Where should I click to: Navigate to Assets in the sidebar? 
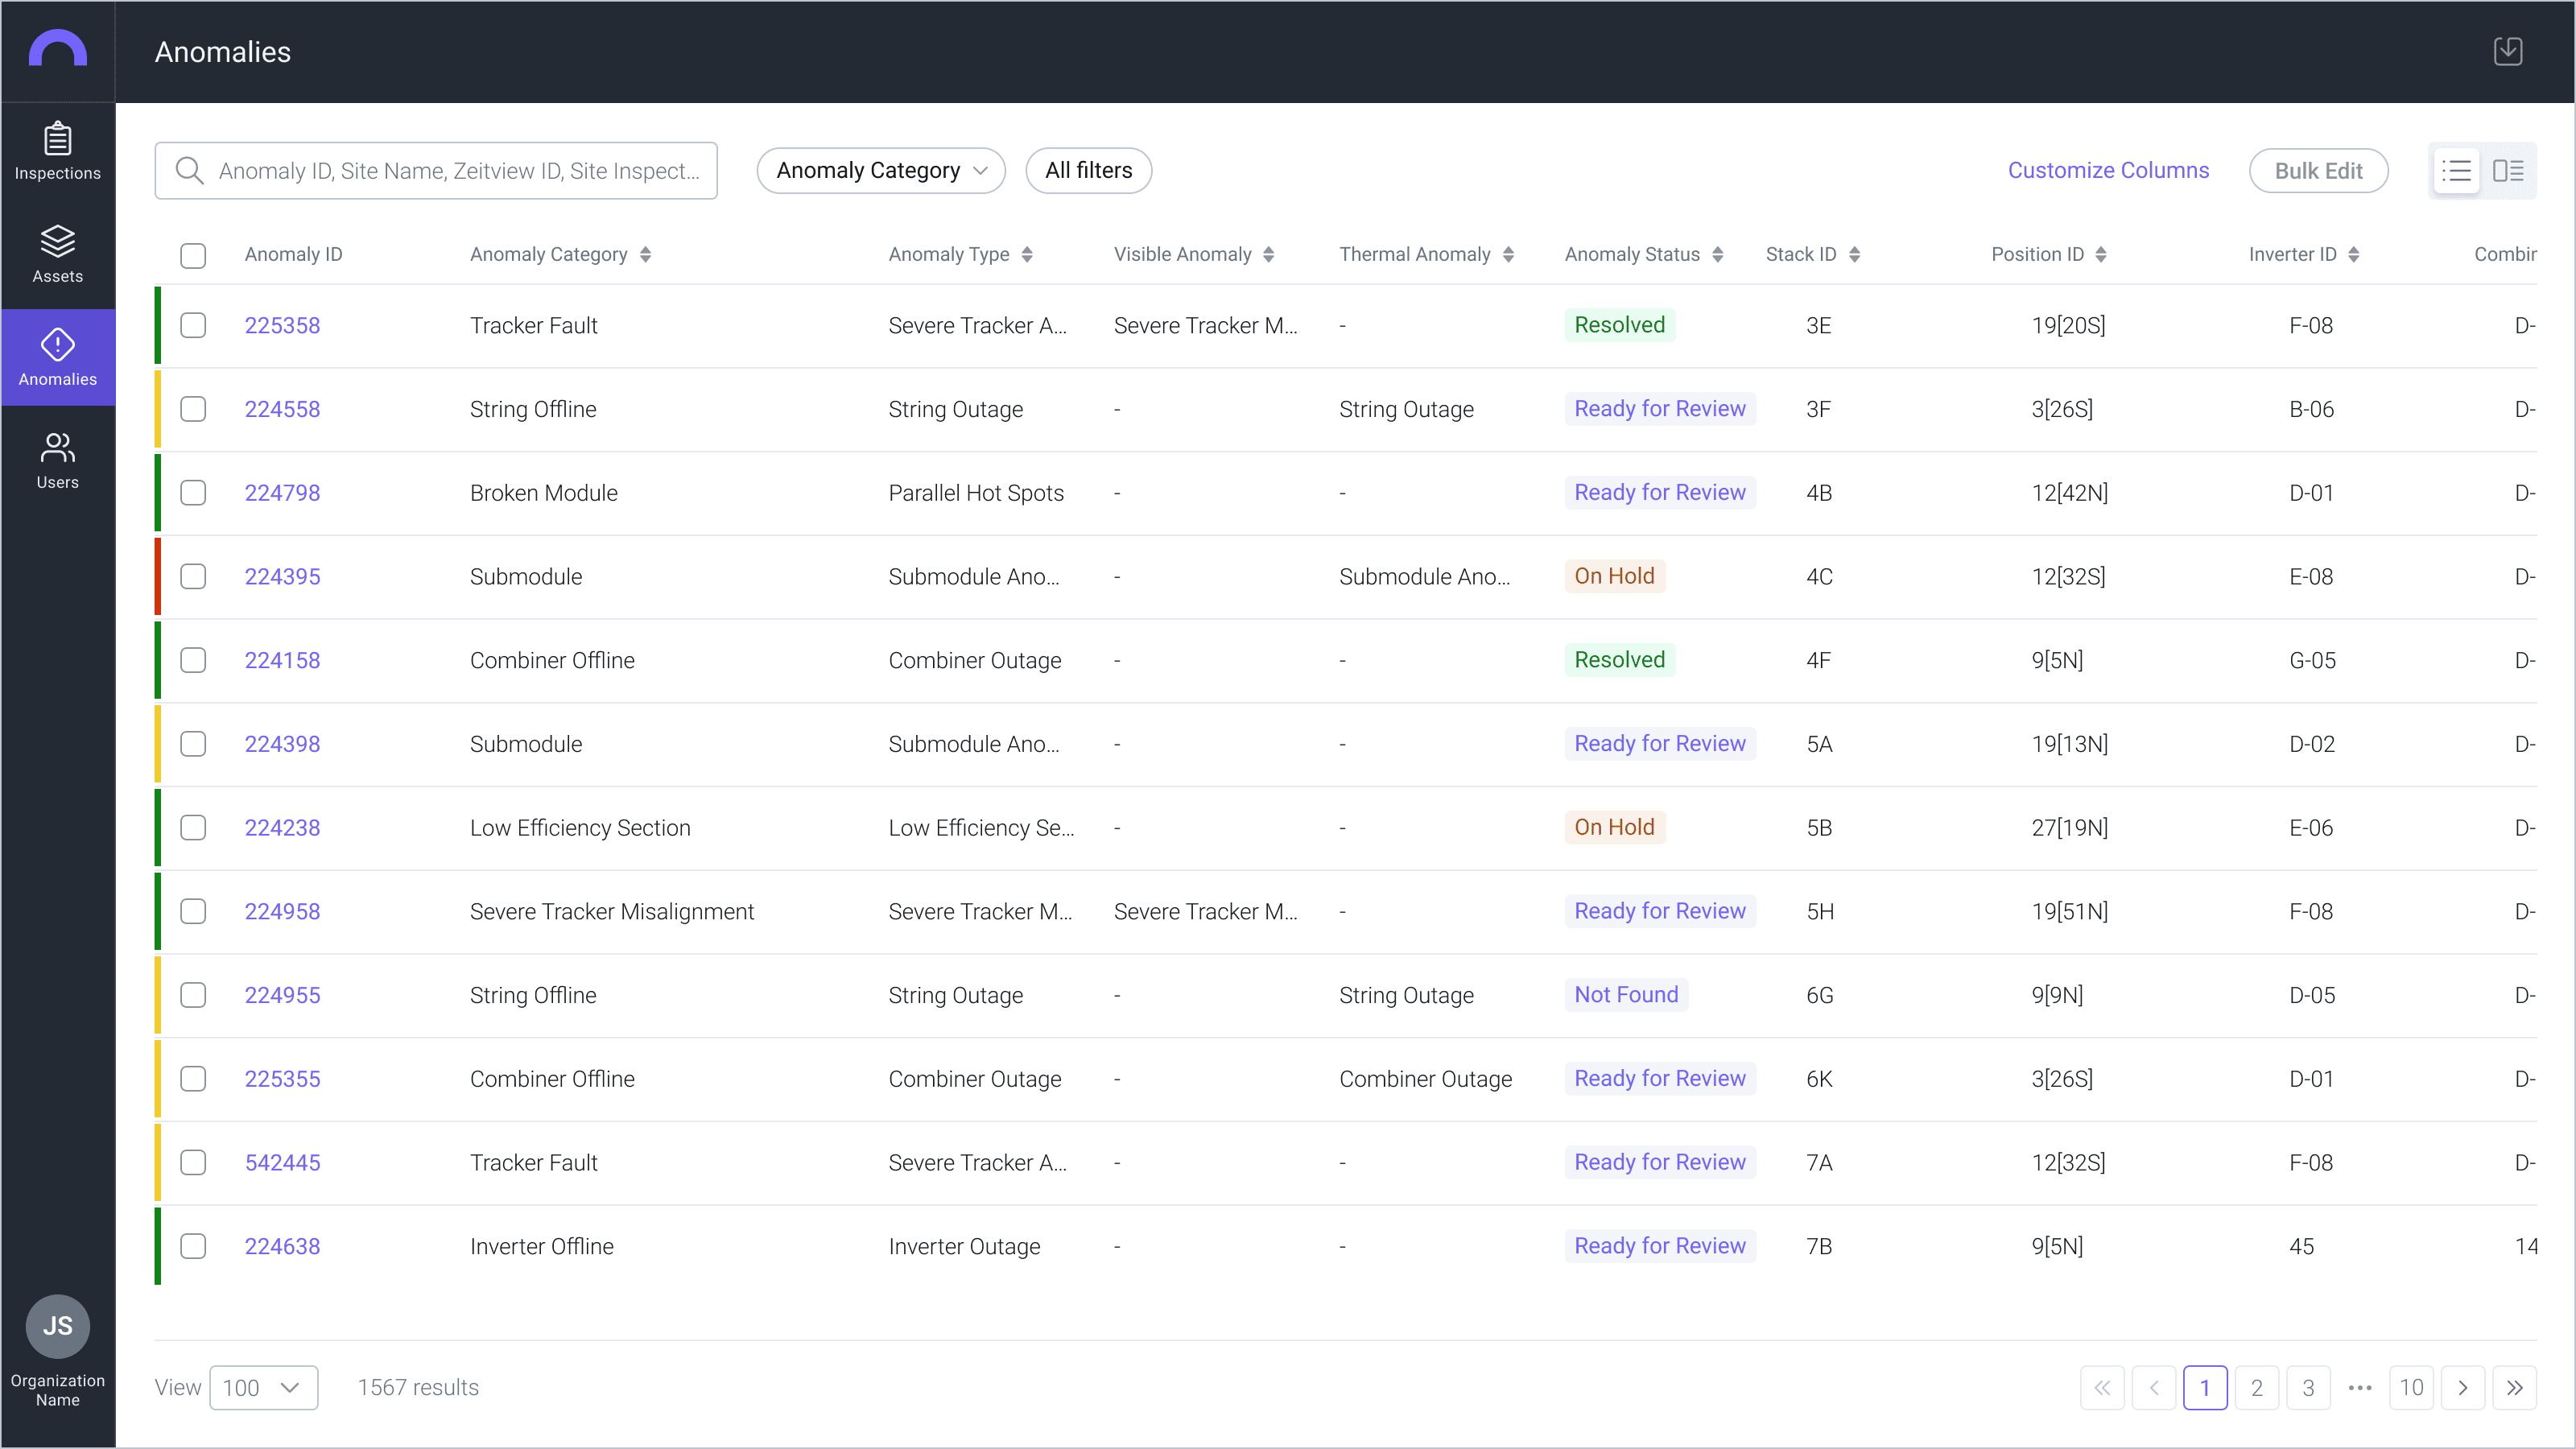point(58,255)
